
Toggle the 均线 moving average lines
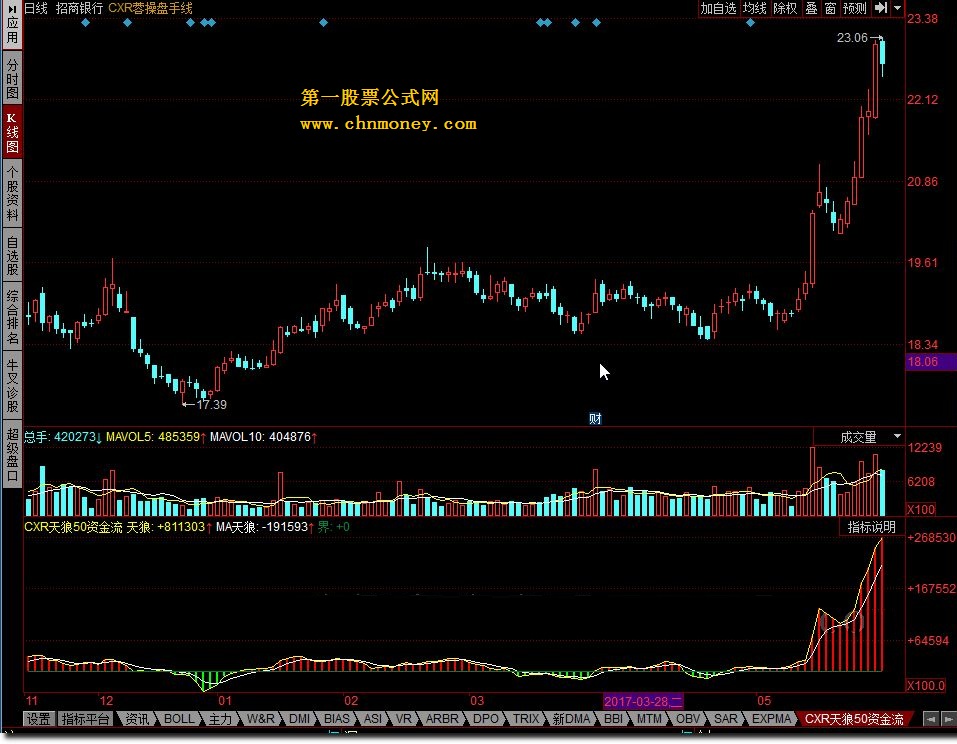754,8
